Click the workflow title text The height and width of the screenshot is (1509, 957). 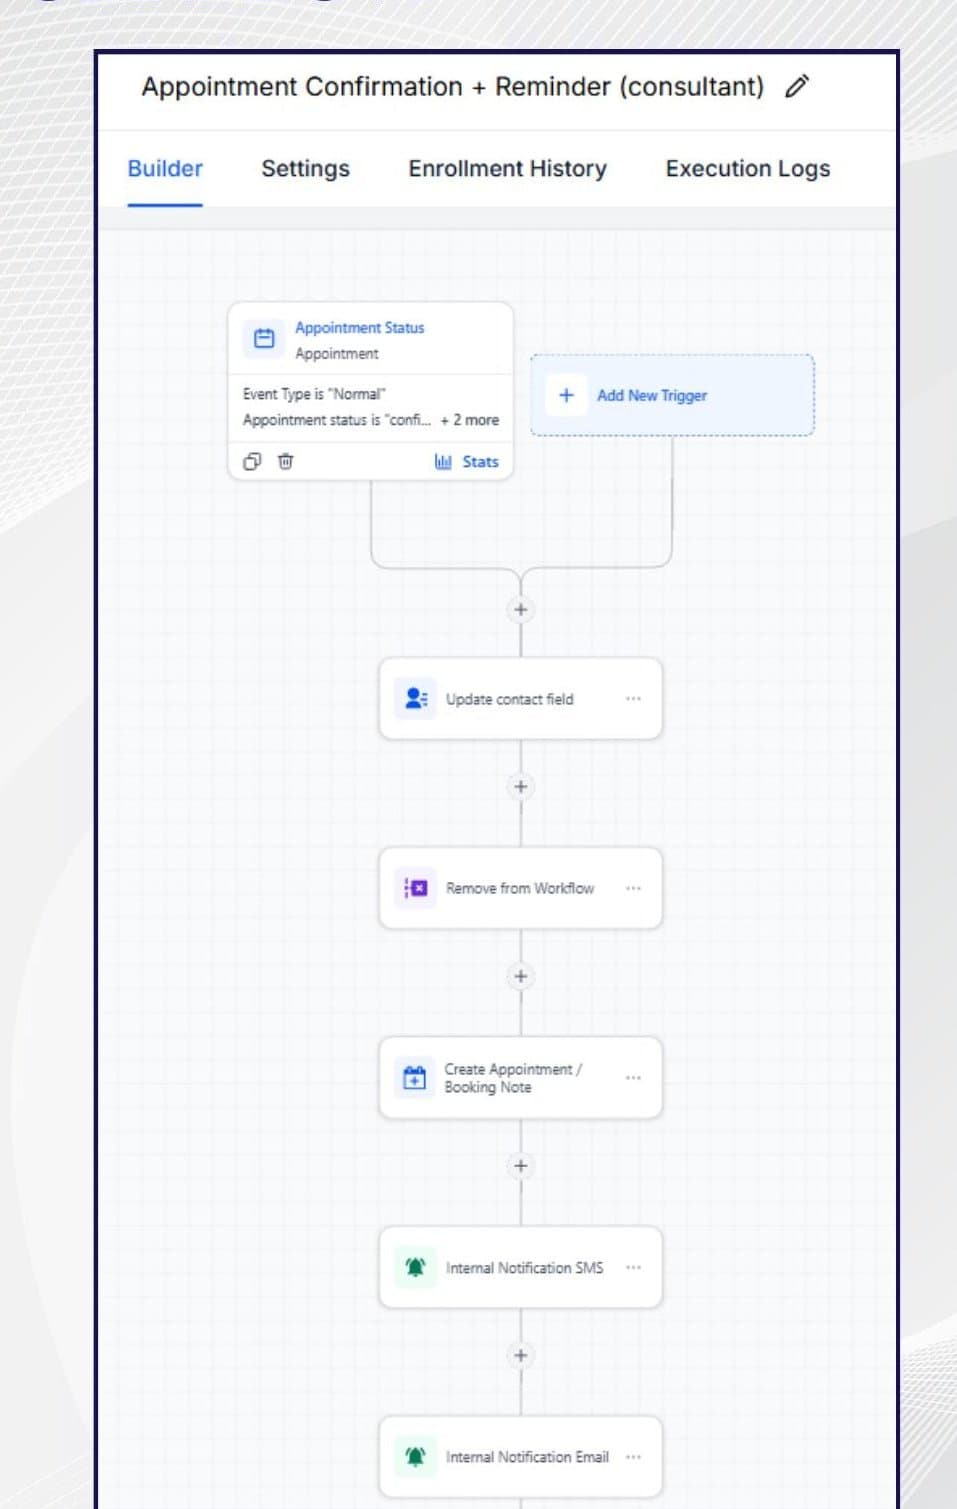coord(452,87)
